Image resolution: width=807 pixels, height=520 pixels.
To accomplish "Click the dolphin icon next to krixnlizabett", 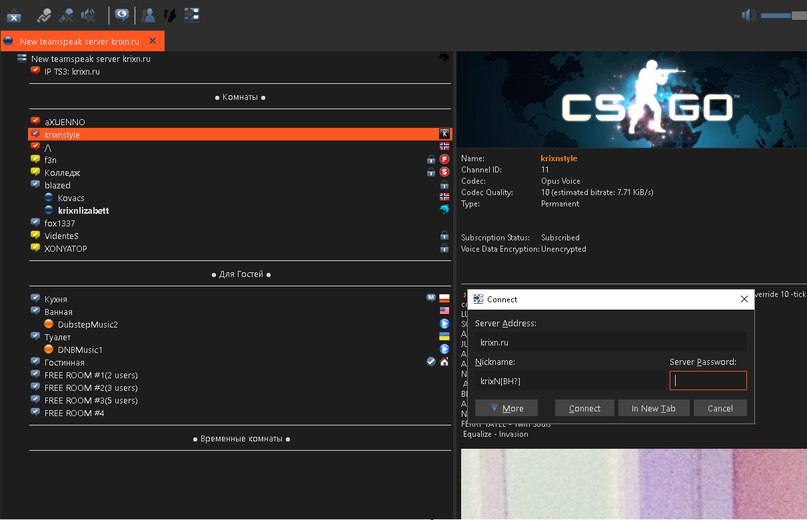I will click(x=445, y=210).
